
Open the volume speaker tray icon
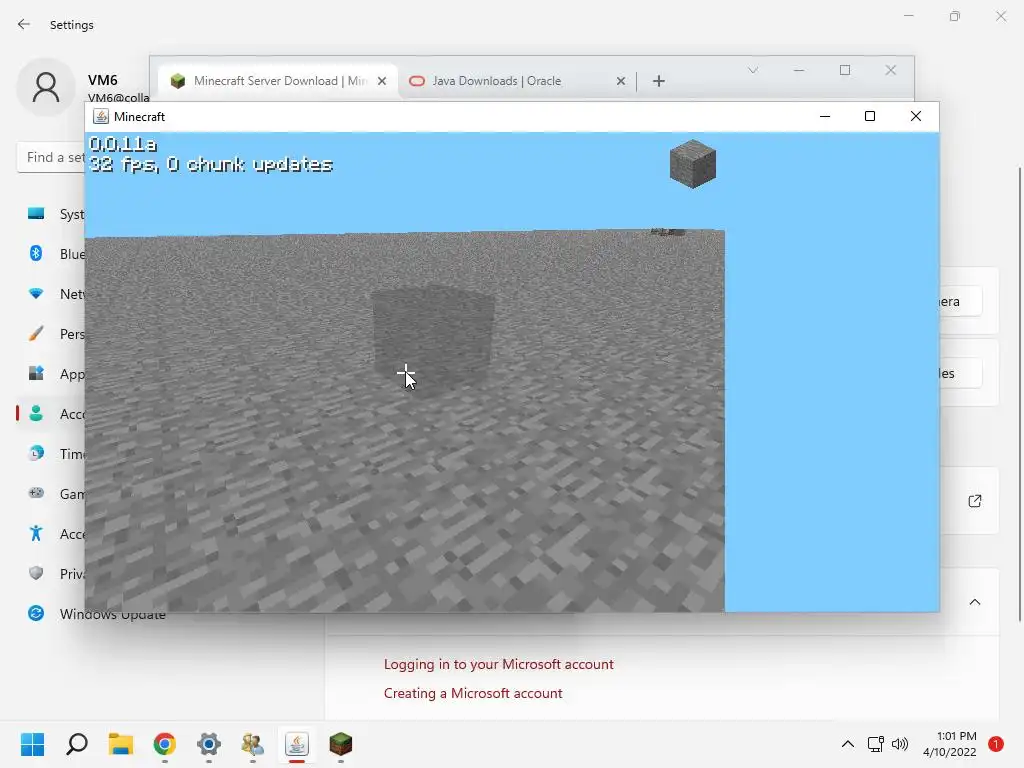tap(900, 744)
